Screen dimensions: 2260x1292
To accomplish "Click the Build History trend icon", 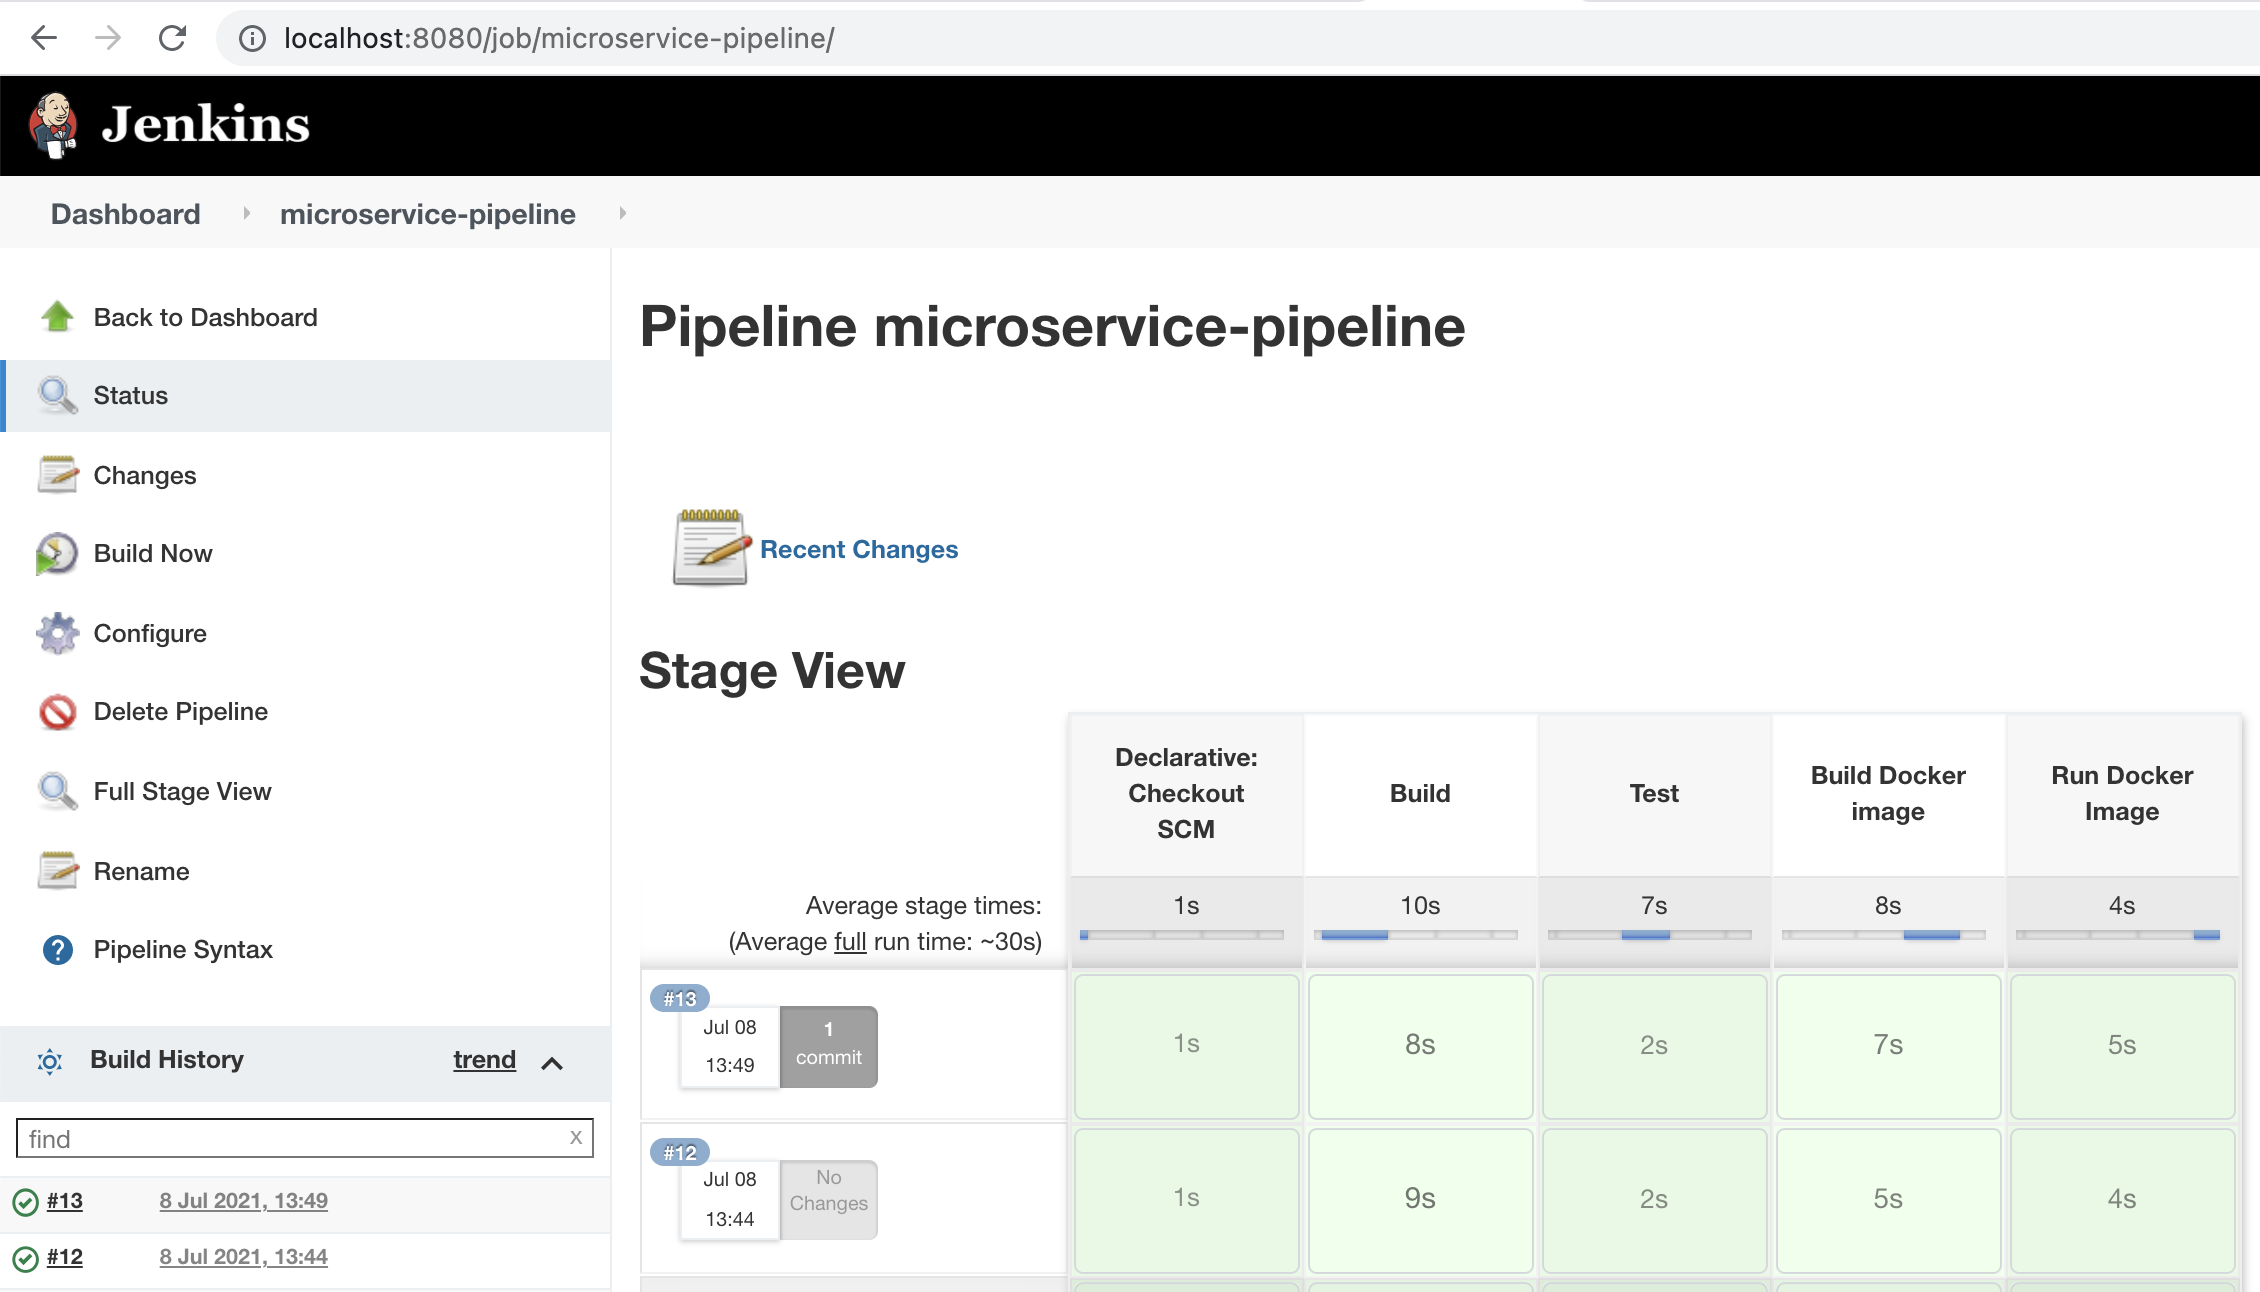I will (481, 1061).
